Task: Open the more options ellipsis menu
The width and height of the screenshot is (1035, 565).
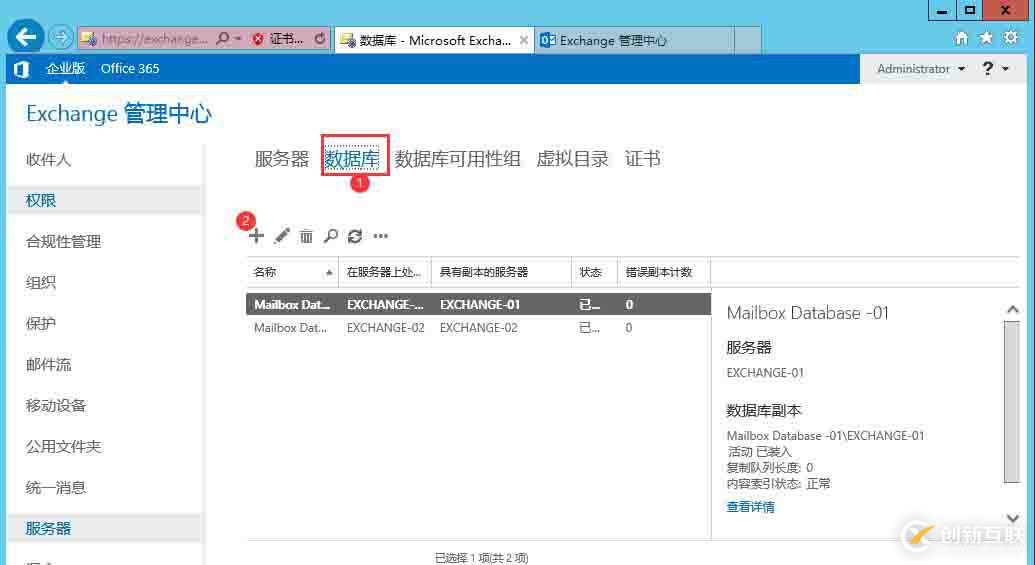Action: point(381,236)
